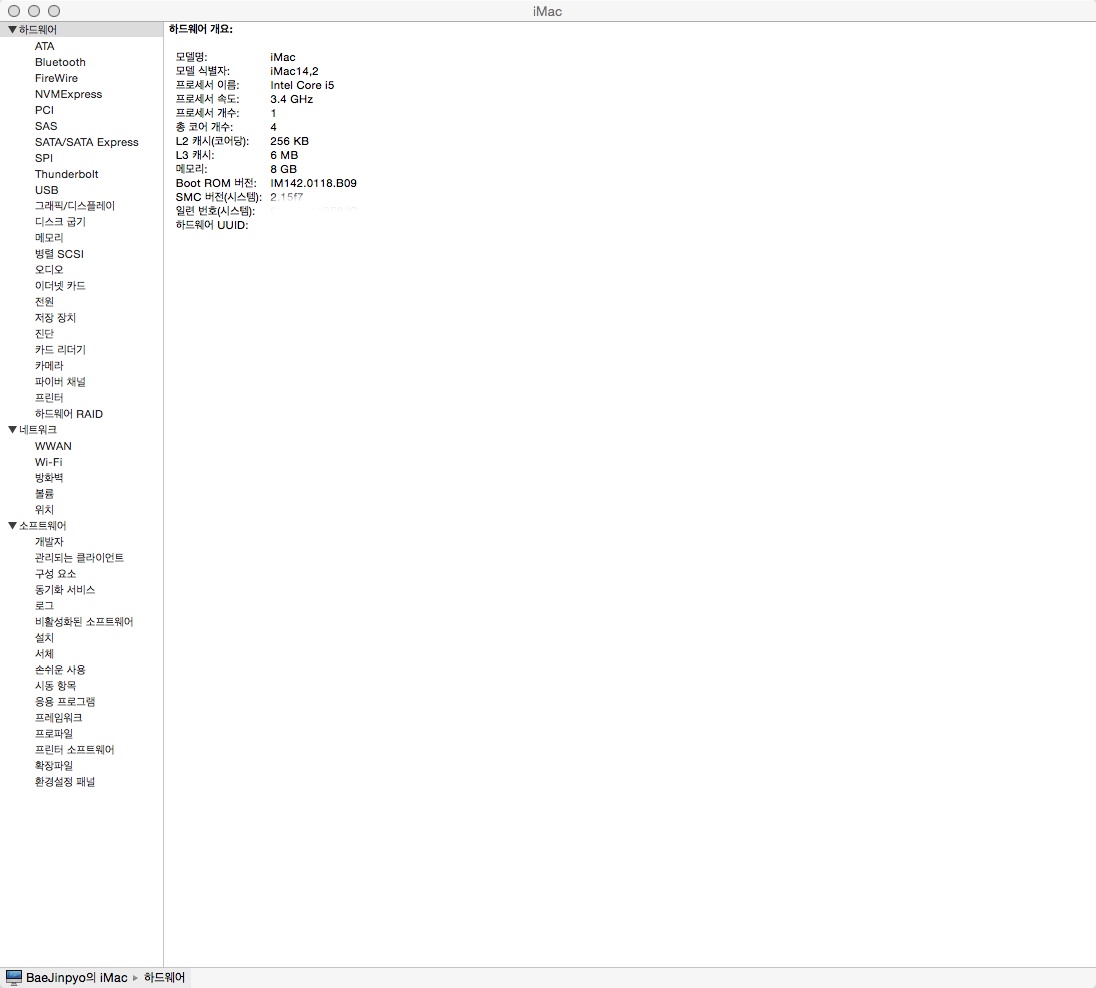Collapse the 소프트웨어 section triangle
Viewport: 1096px width, 988px height.
pos(12,526)
